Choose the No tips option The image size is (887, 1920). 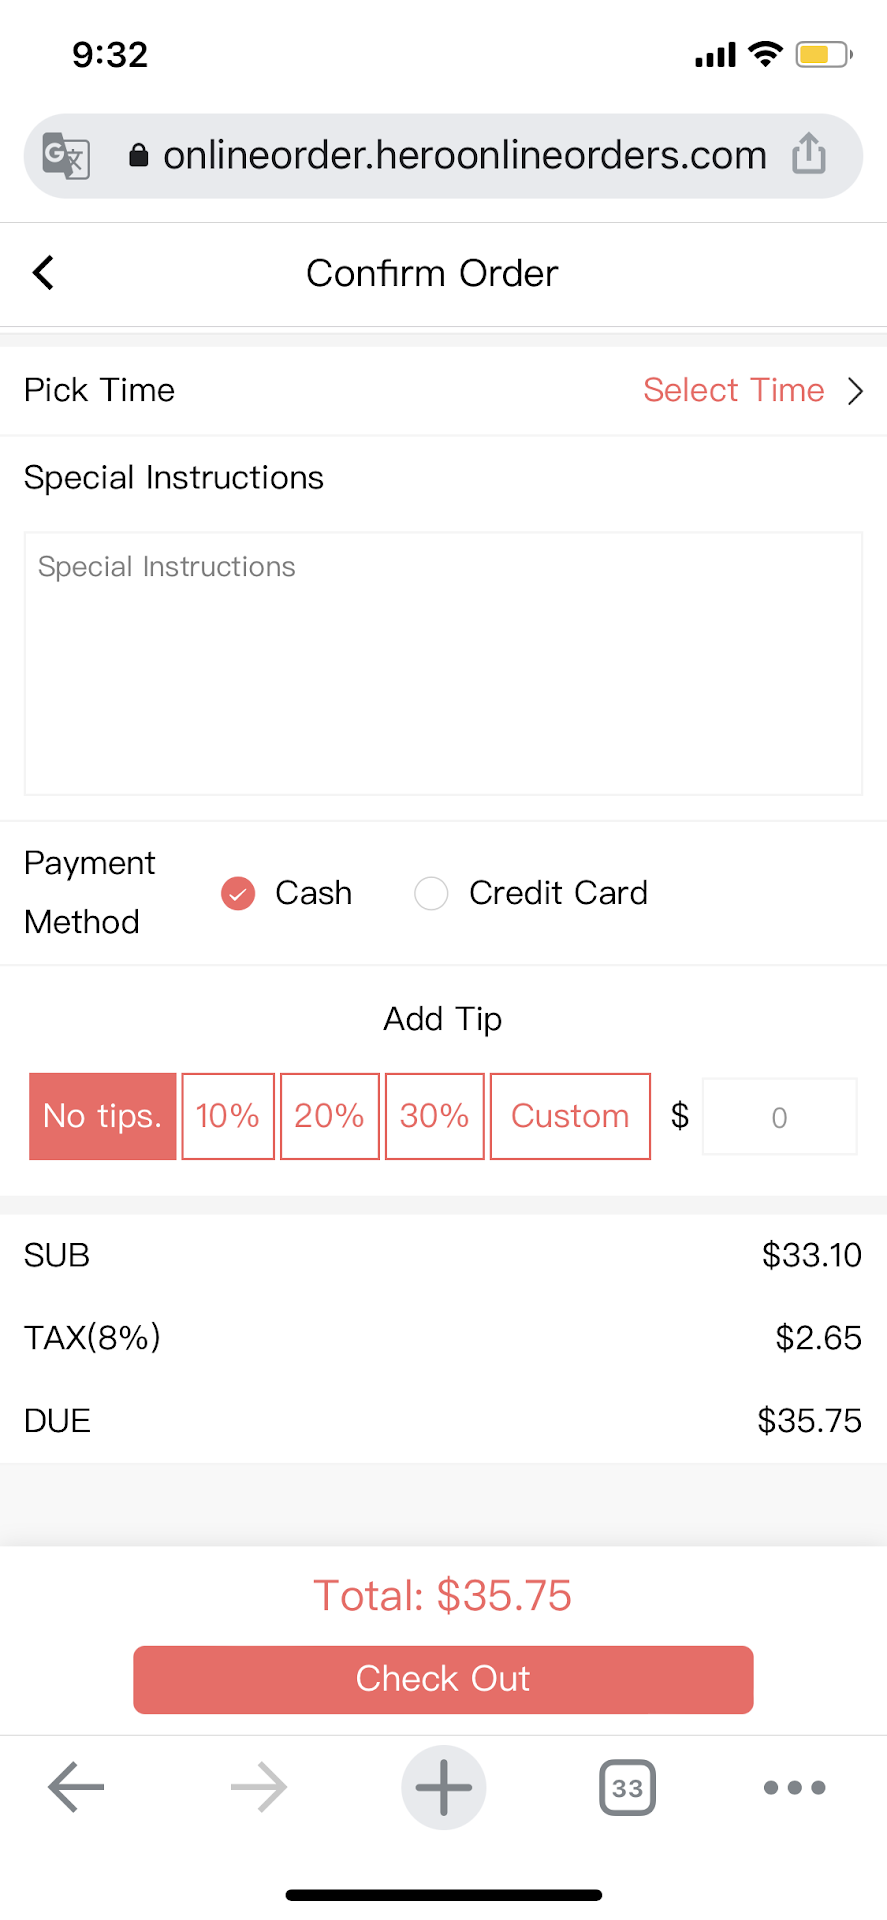click(x=103, y=1116)
